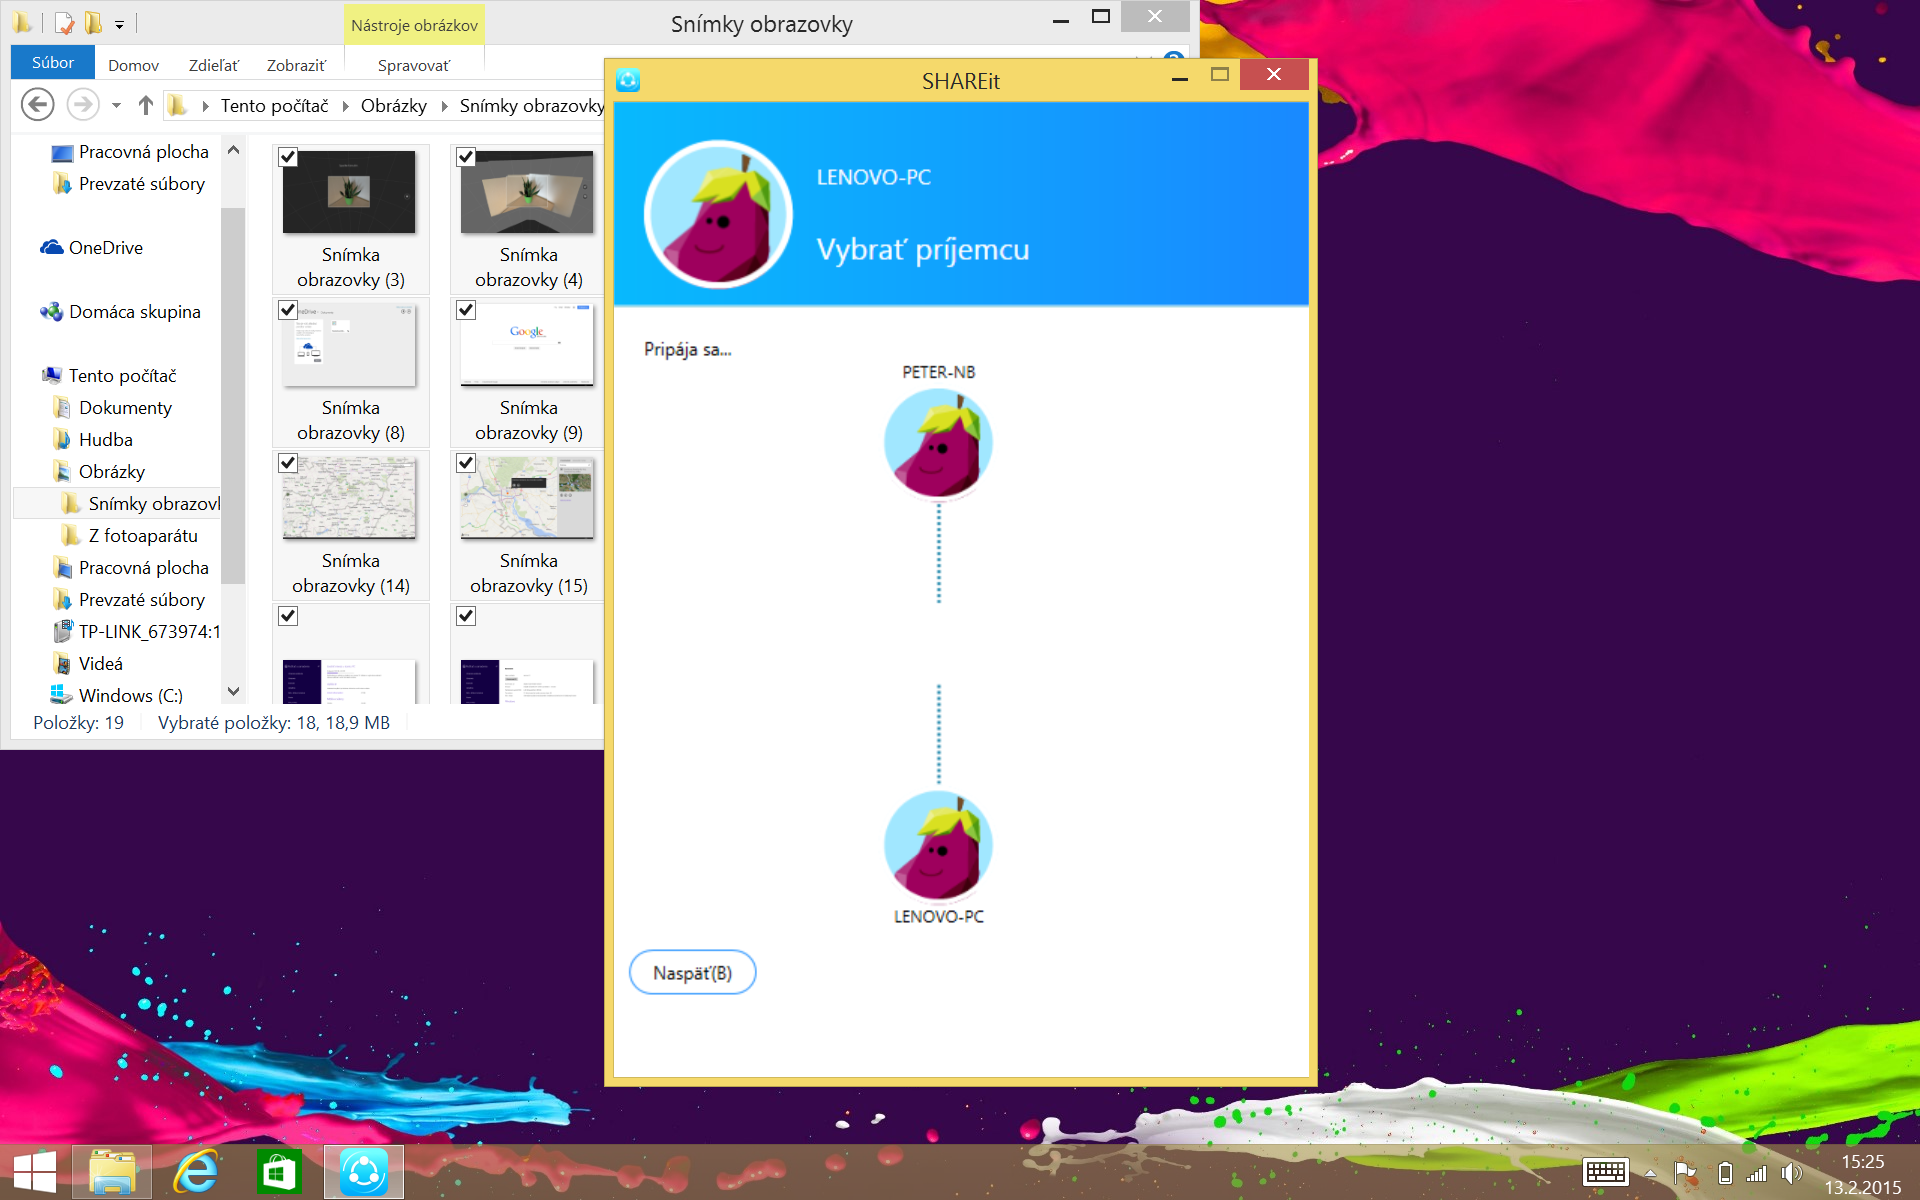Image resolution: width=1920 pixels, height=1200 pixels.
Task: Uncheck Snímka obrazovky (14) checkbox
Action: 288,463
